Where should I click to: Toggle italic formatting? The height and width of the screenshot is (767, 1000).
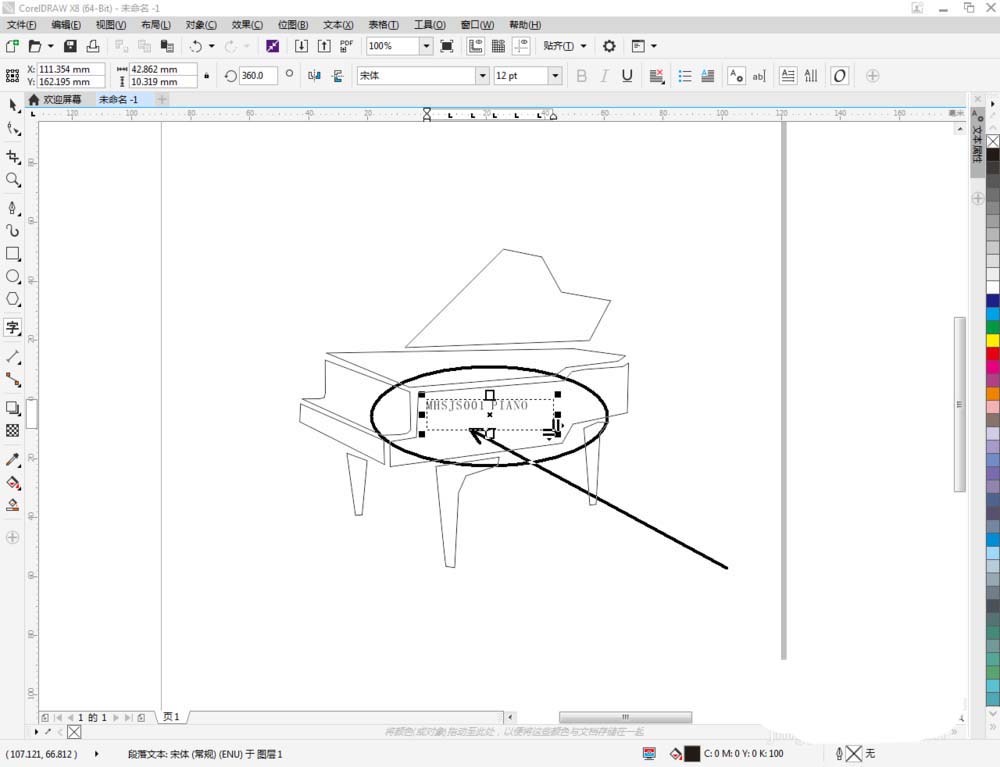click(604, 76)
